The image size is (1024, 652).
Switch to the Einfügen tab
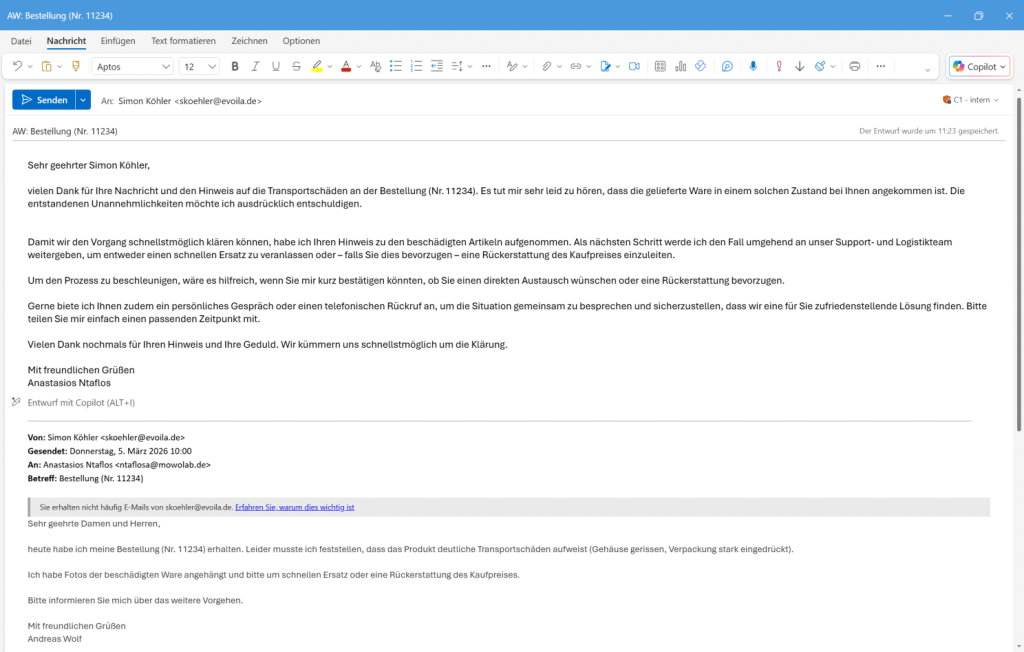[x=118, y=41]
